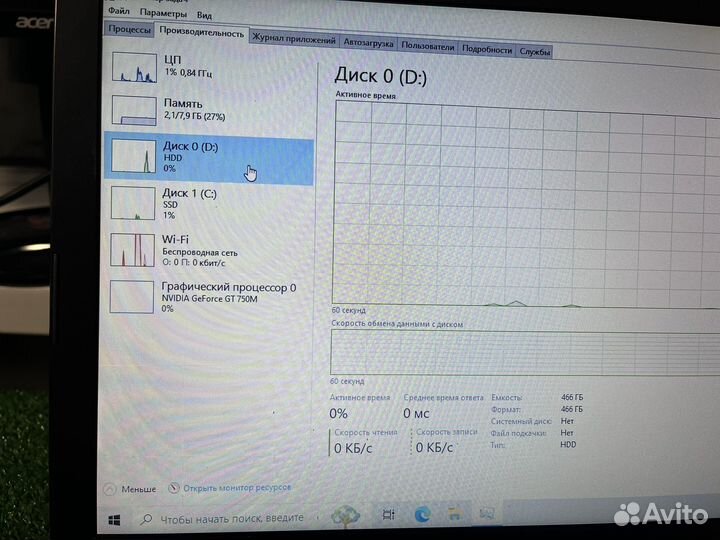Click the Открыть монитор ресурсов link
Image resolution: width=720 pixels, height=540 pixels.
[237, 488]
